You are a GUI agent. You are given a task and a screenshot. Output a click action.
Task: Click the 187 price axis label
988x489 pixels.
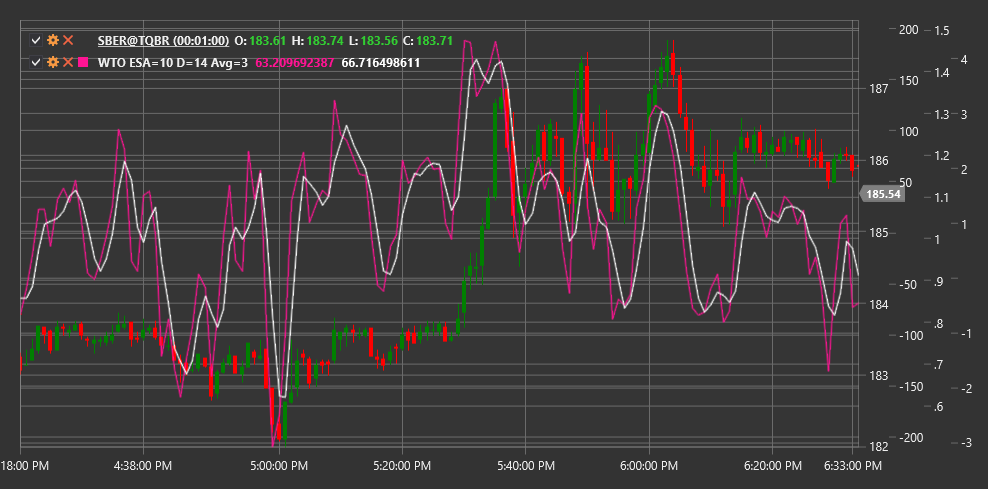pyautogui.click(x=878, y=89)
